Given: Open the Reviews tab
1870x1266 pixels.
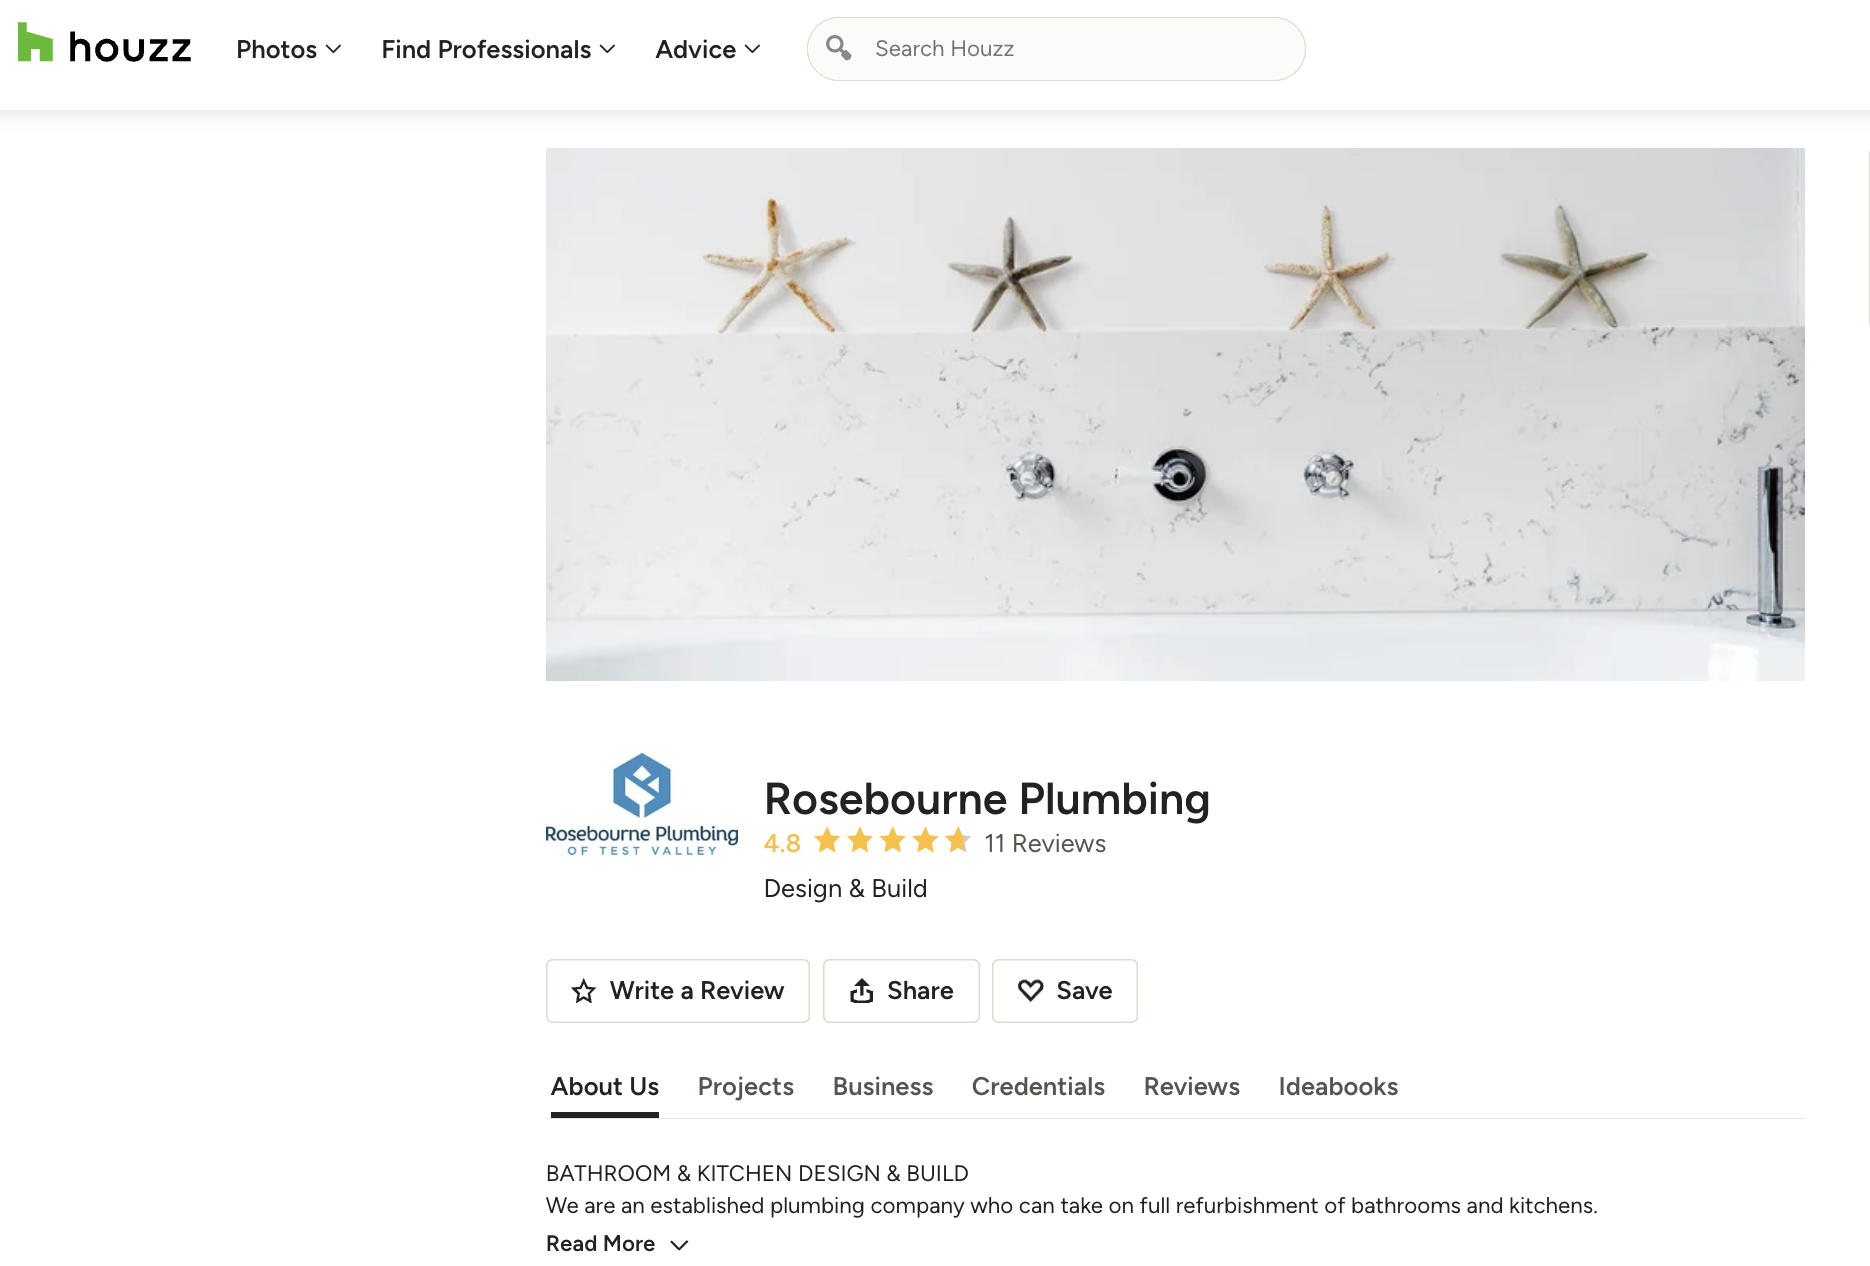Looking at the screenshot, I should coord(1191,1087).
